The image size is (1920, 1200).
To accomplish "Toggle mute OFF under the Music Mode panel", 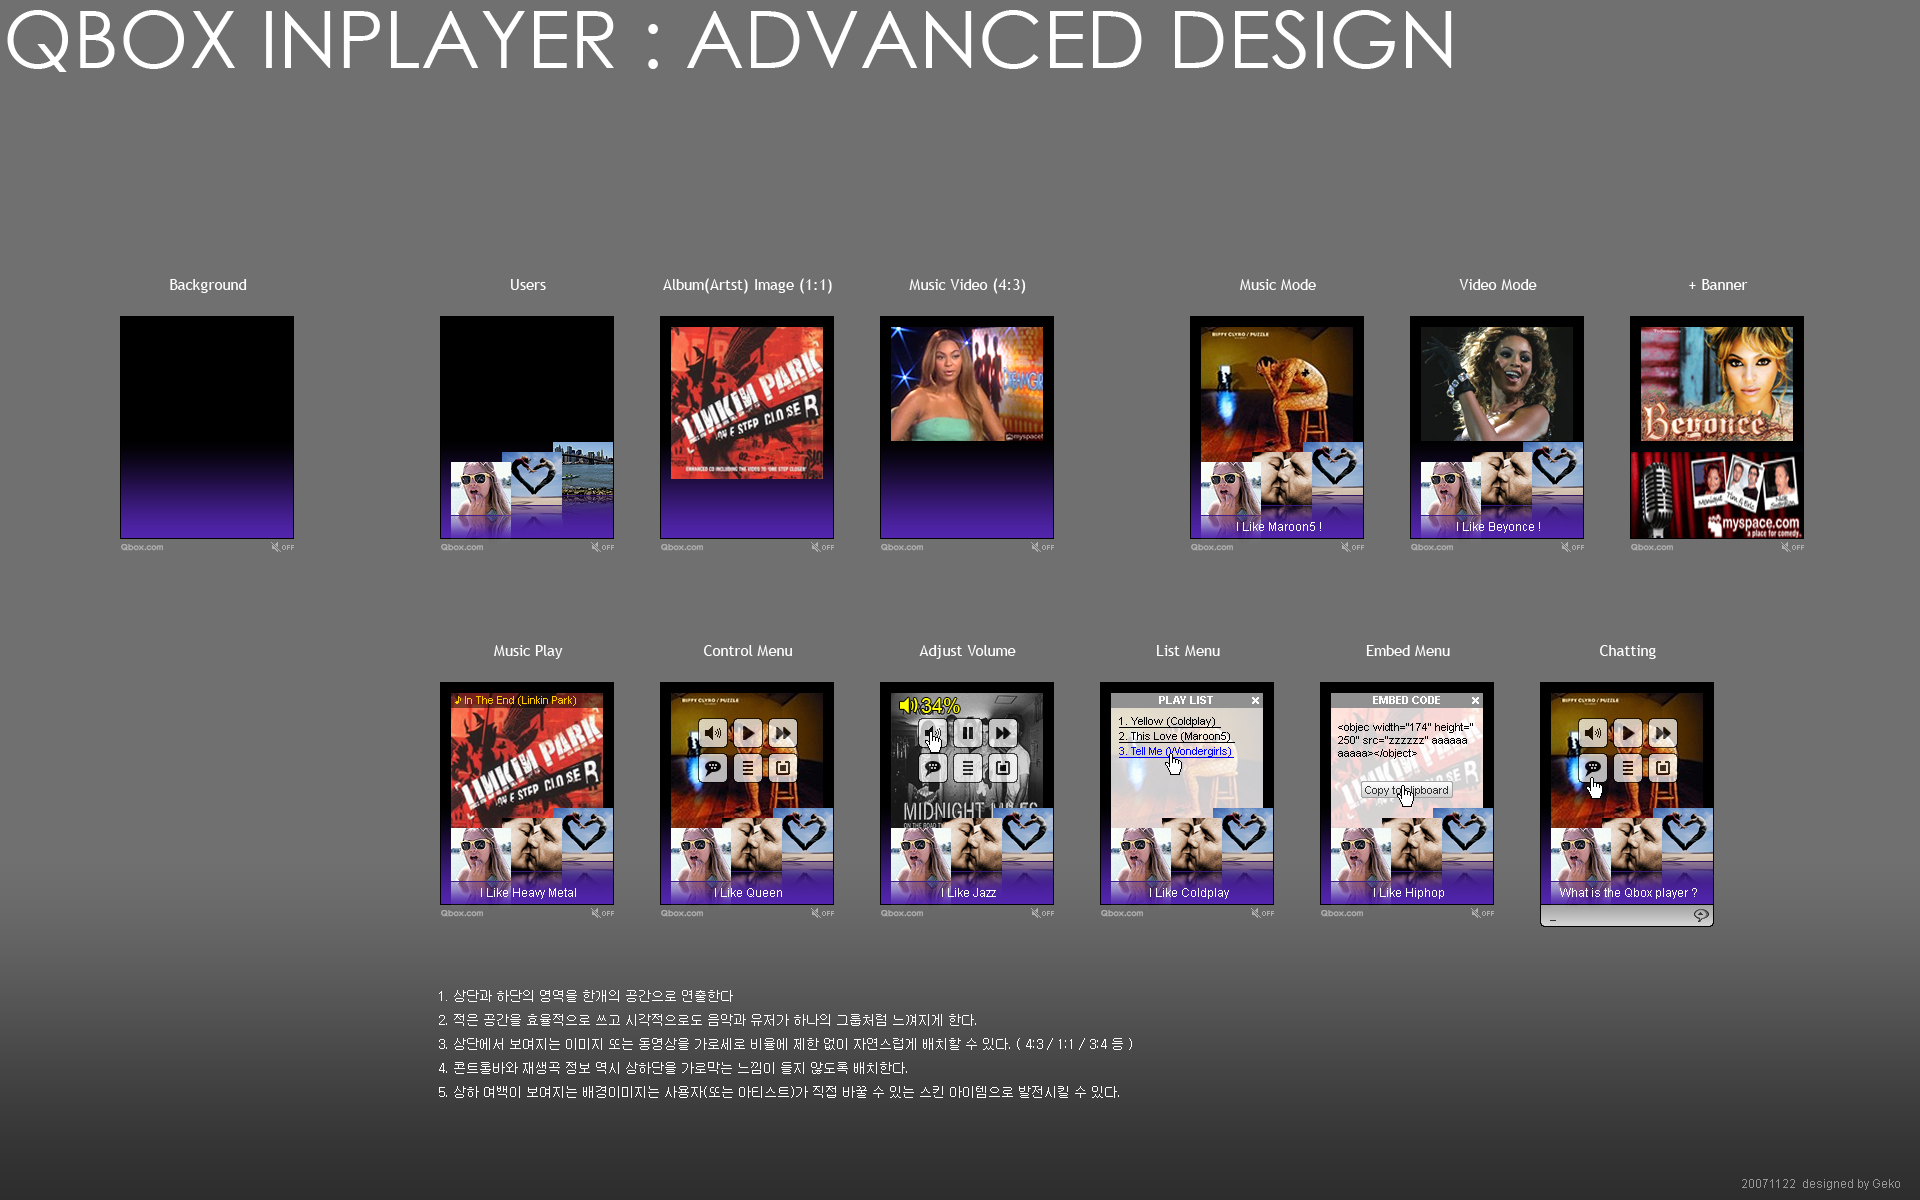I will pos(1353,547).
